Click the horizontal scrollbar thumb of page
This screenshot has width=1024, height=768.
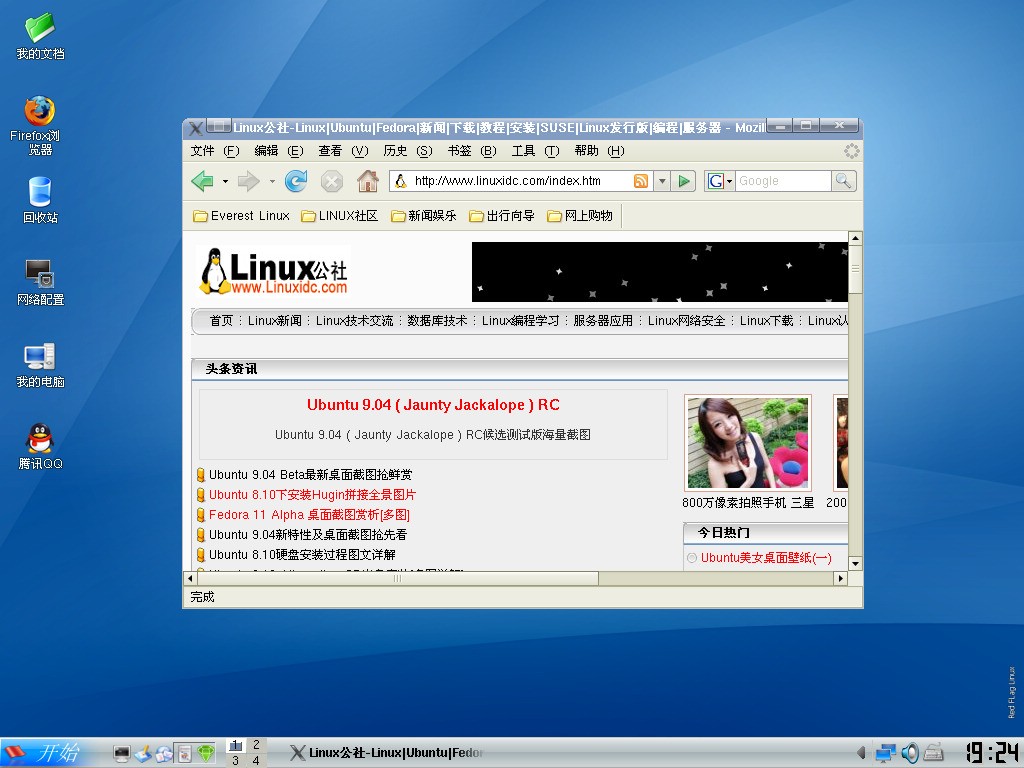point(397,578)
